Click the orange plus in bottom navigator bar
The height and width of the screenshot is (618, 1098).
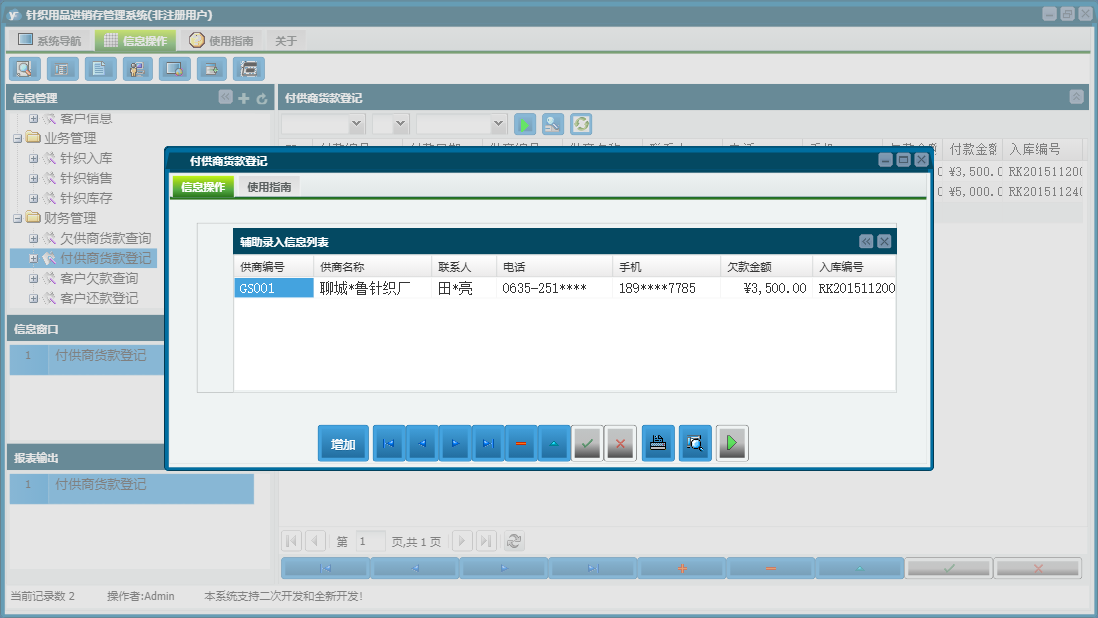682,568
